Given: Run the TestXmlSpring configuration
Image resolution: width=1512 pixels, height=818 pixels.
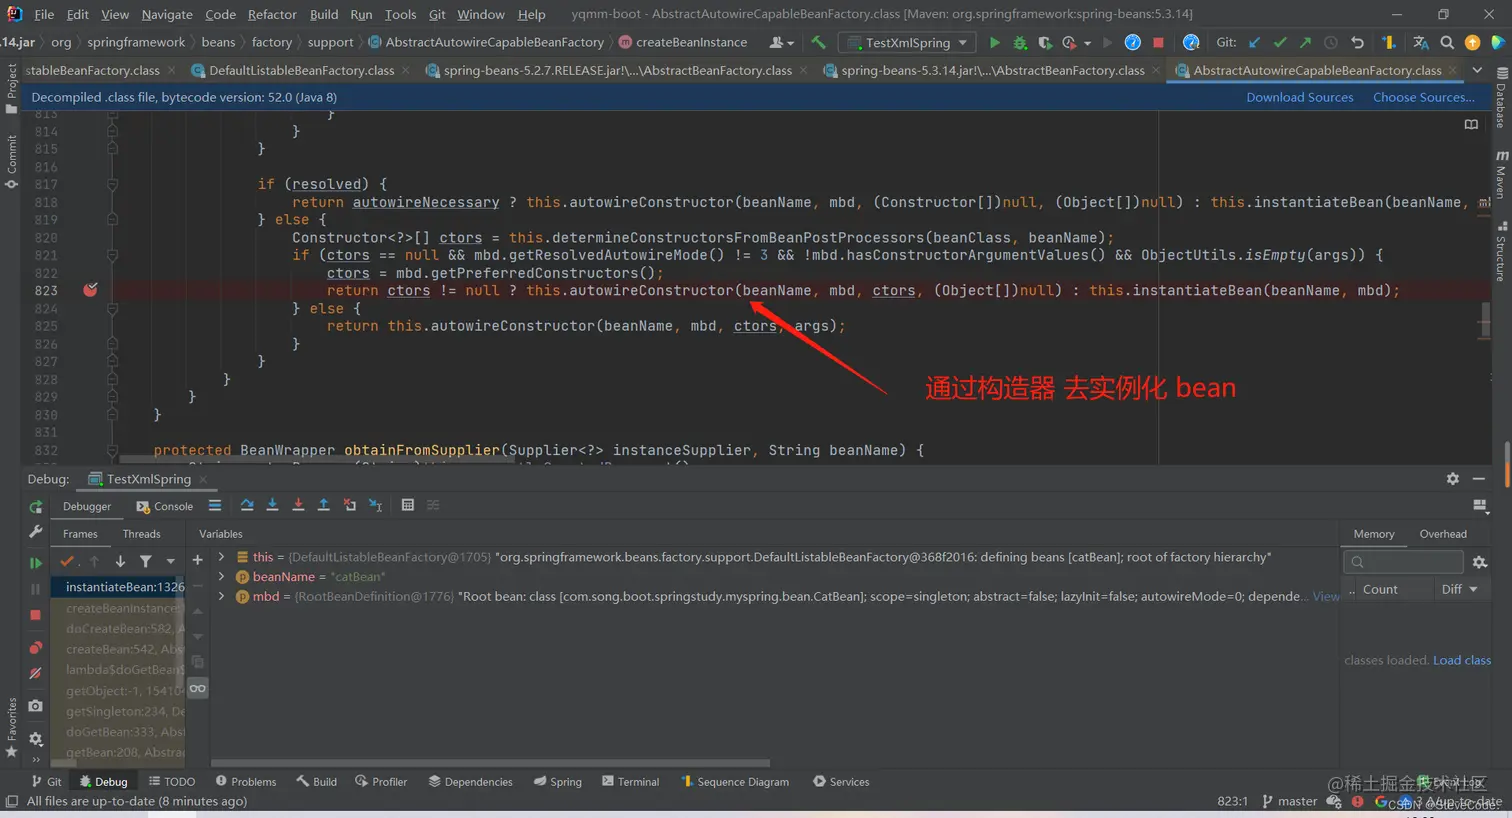Looking at the screenshot, I should [994, 43].
